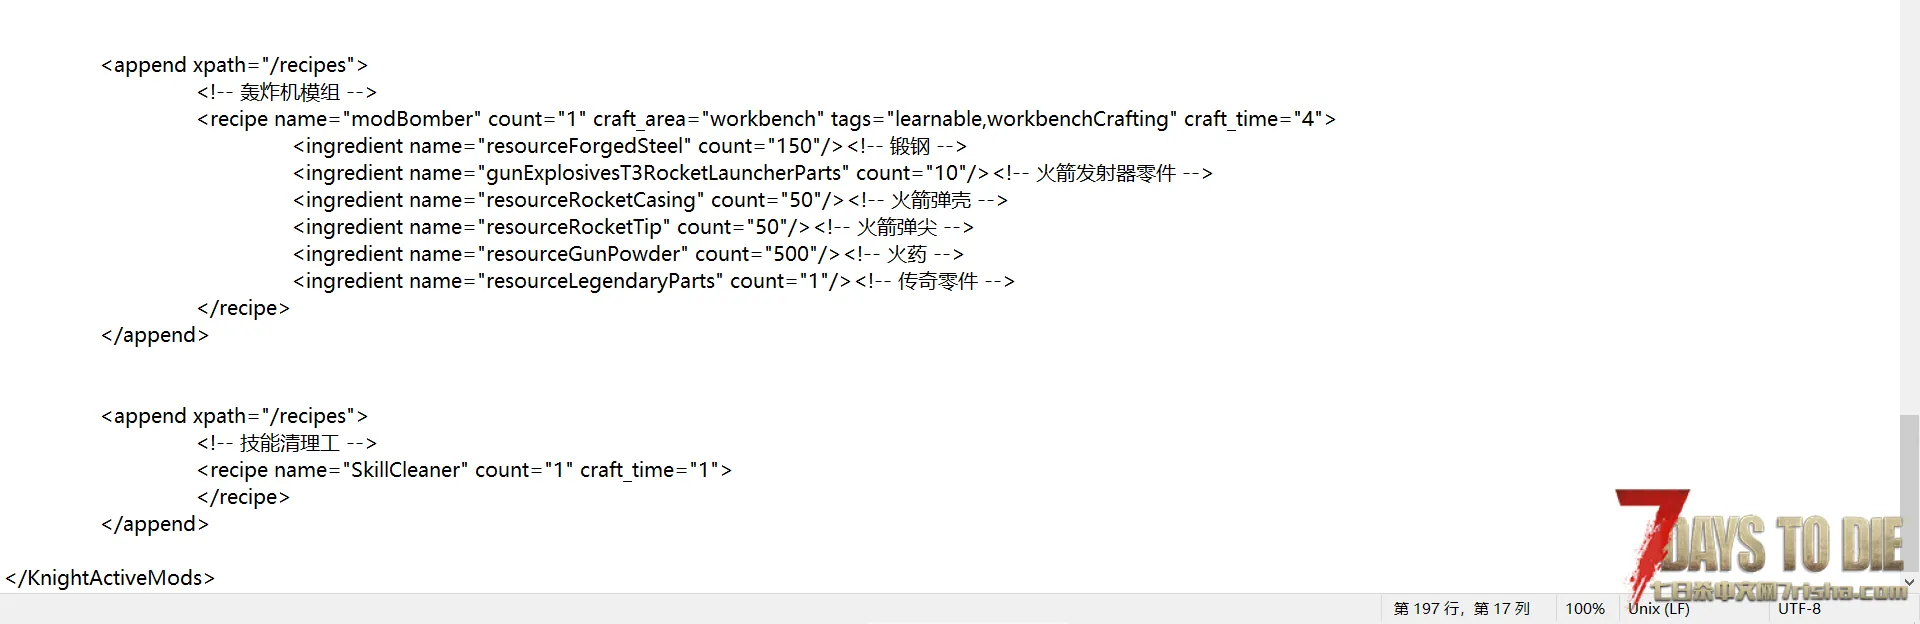Click the 100% zoom level indicator
The height and width of the screenshot is (624, 1920).
click(1585, 608)
